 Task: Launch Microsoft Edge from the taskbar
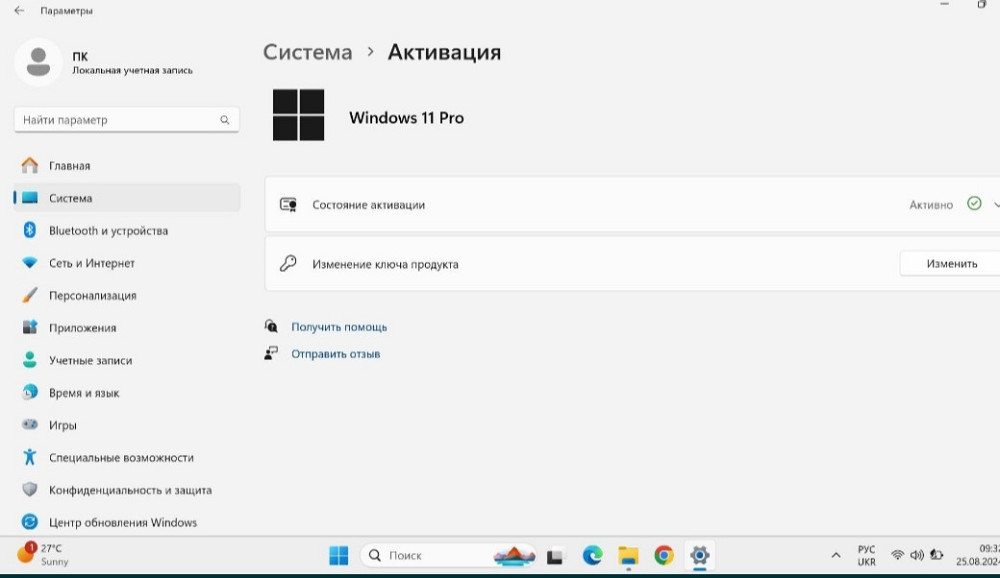tap(592, 554)
